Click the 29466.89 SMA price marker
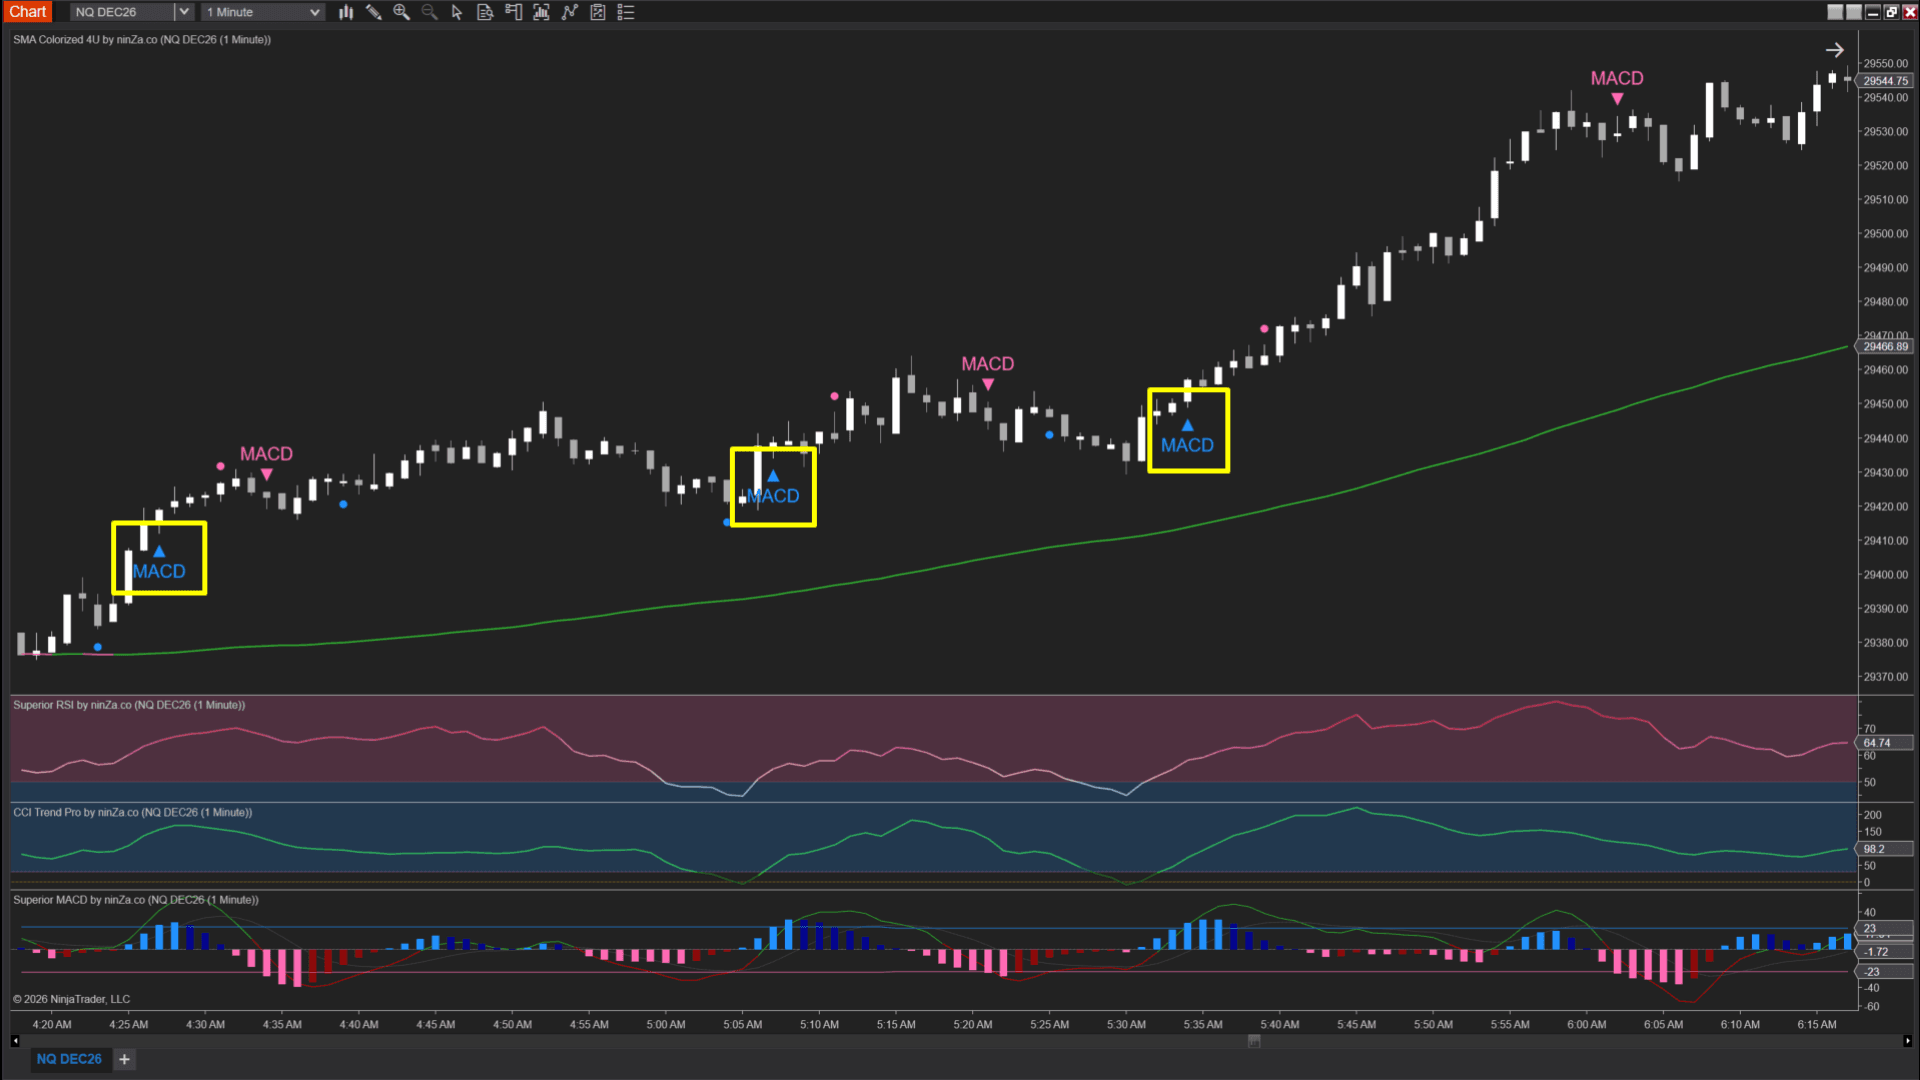The image size is (1920, 1080). pyautogui.click(x=1886, y=347)
